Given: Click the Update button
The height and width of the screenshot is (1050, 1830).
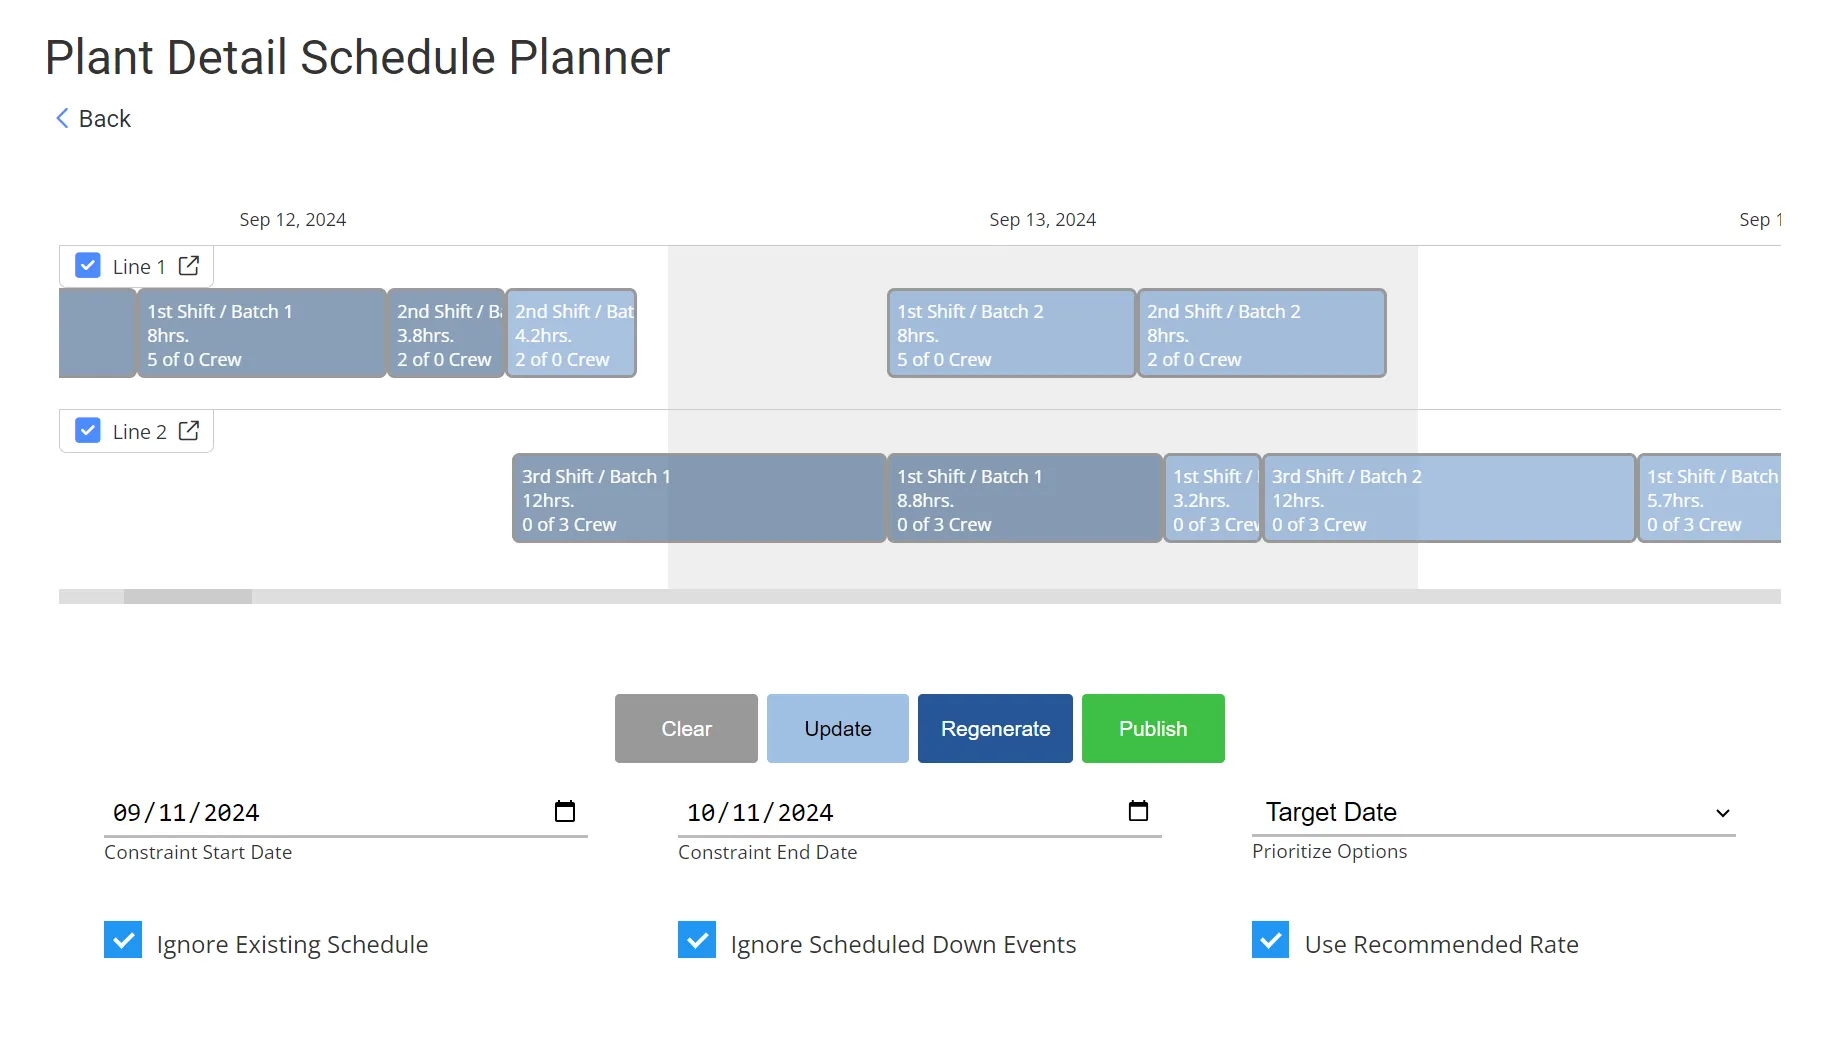Looking at the screenshot, I should (x=837, y=729).
